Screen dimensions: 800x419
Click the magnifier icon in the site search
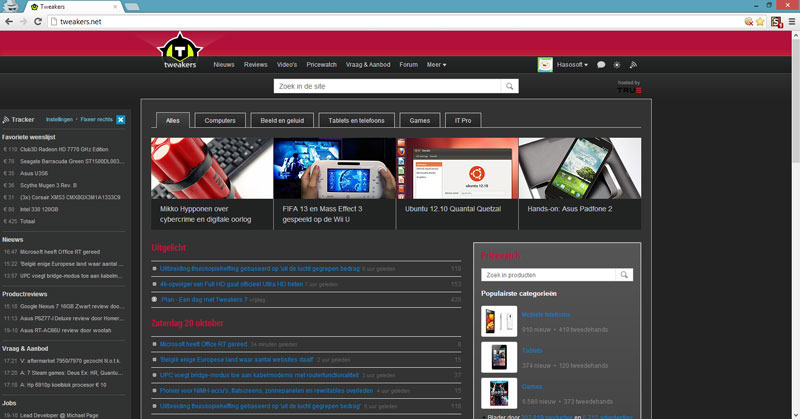[509, 86]
